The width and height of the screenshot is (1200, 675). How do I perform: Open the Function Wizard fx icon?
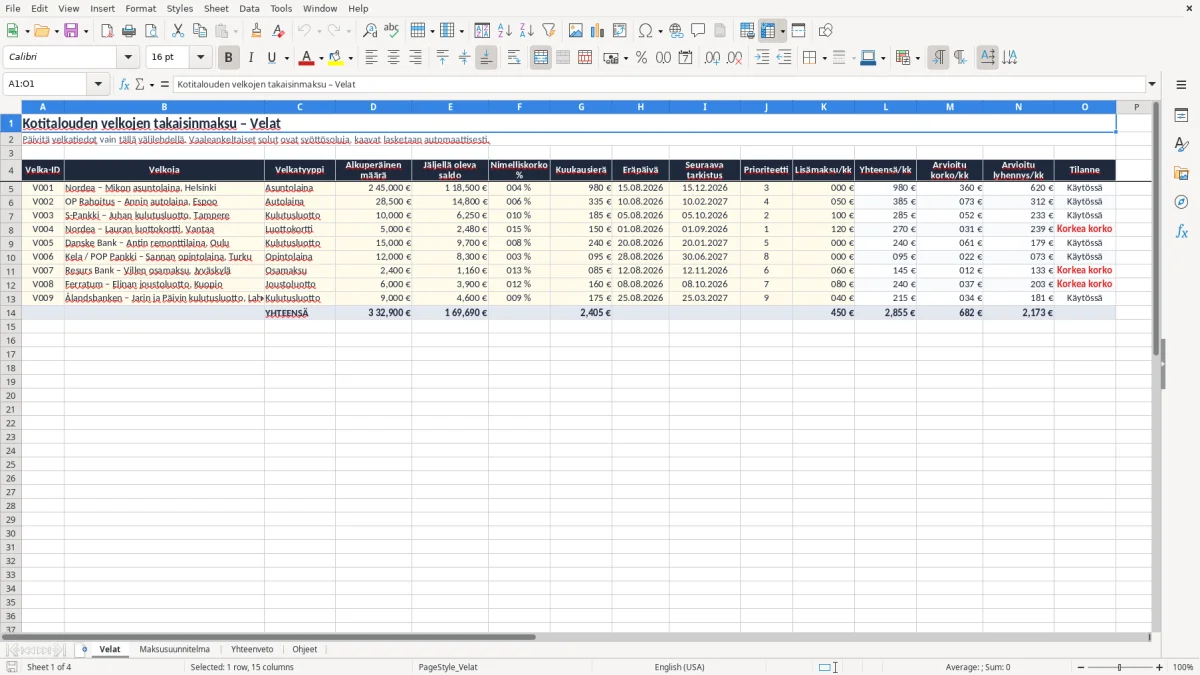tap(125, 84)
